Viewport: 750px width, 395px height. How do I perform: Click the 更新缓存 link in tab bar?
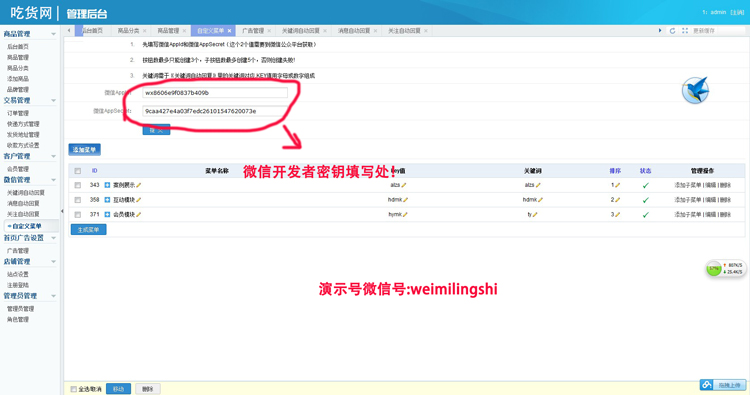coord(704,31)
